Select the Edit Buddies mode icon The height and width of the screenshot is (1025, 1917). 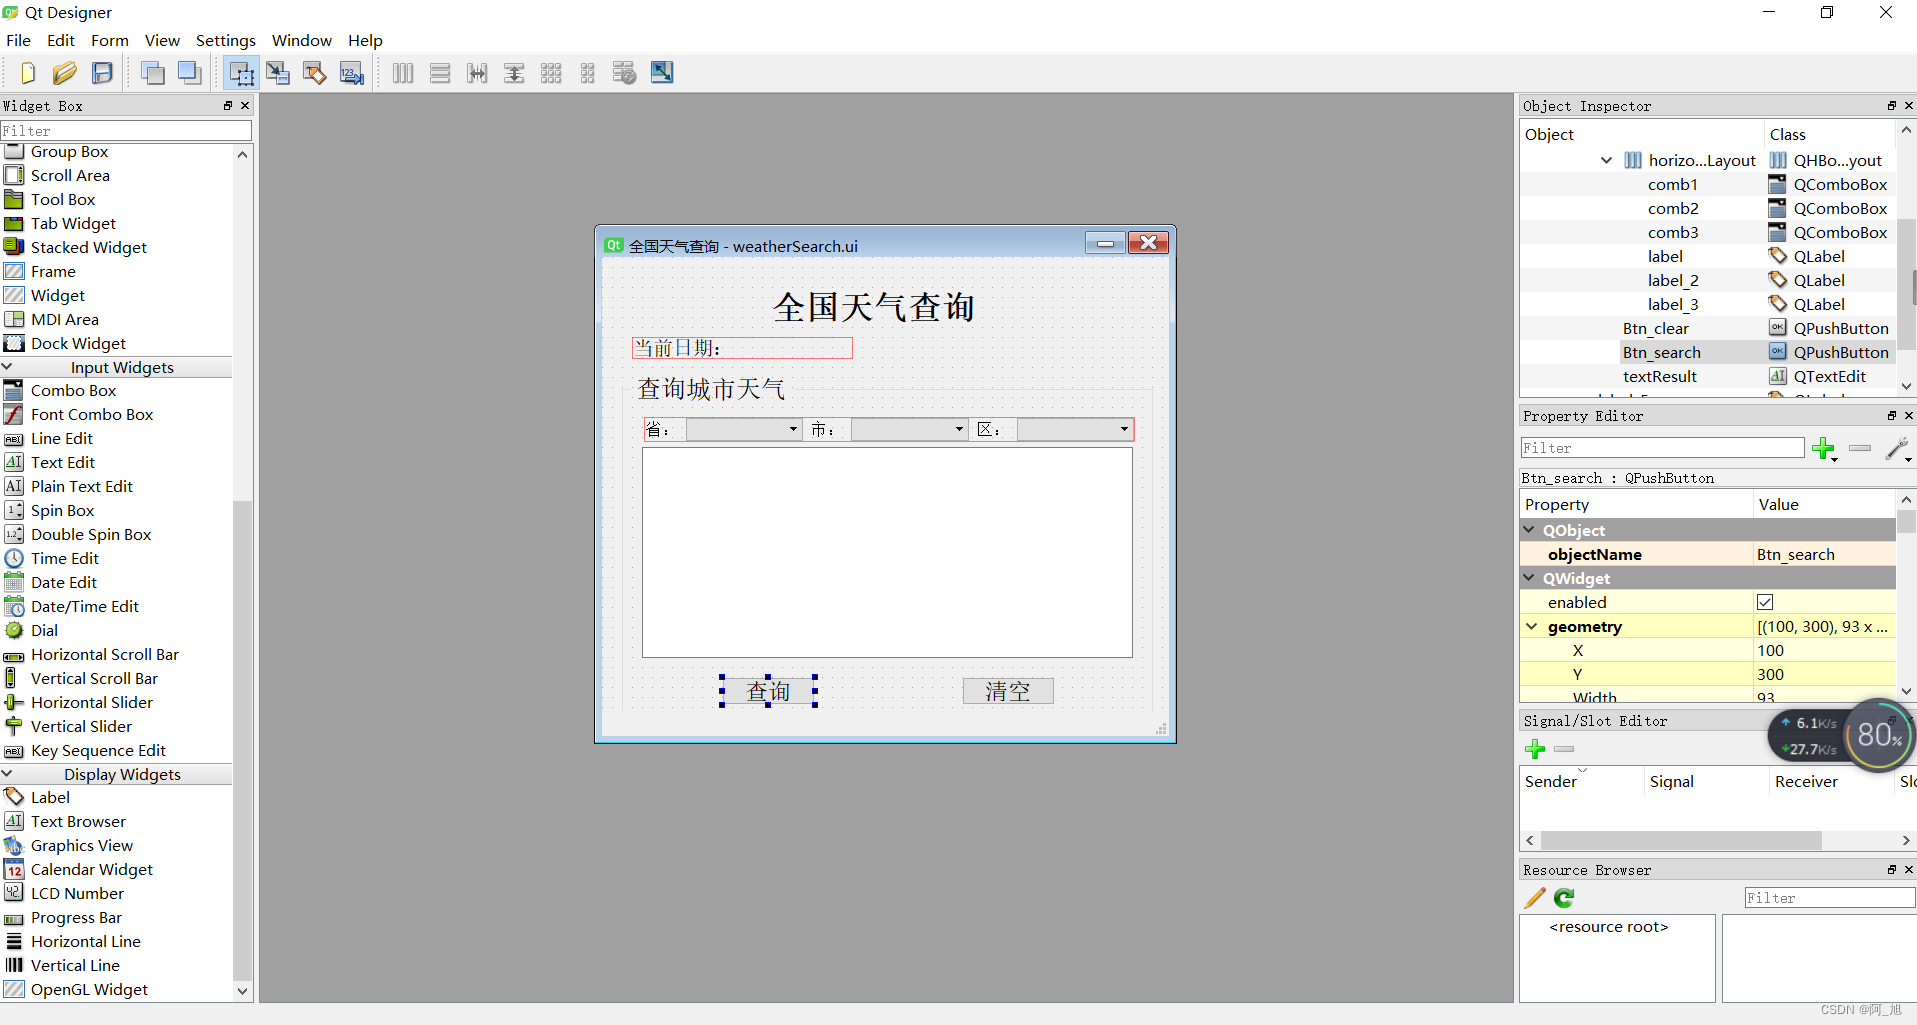coord(315,73)
